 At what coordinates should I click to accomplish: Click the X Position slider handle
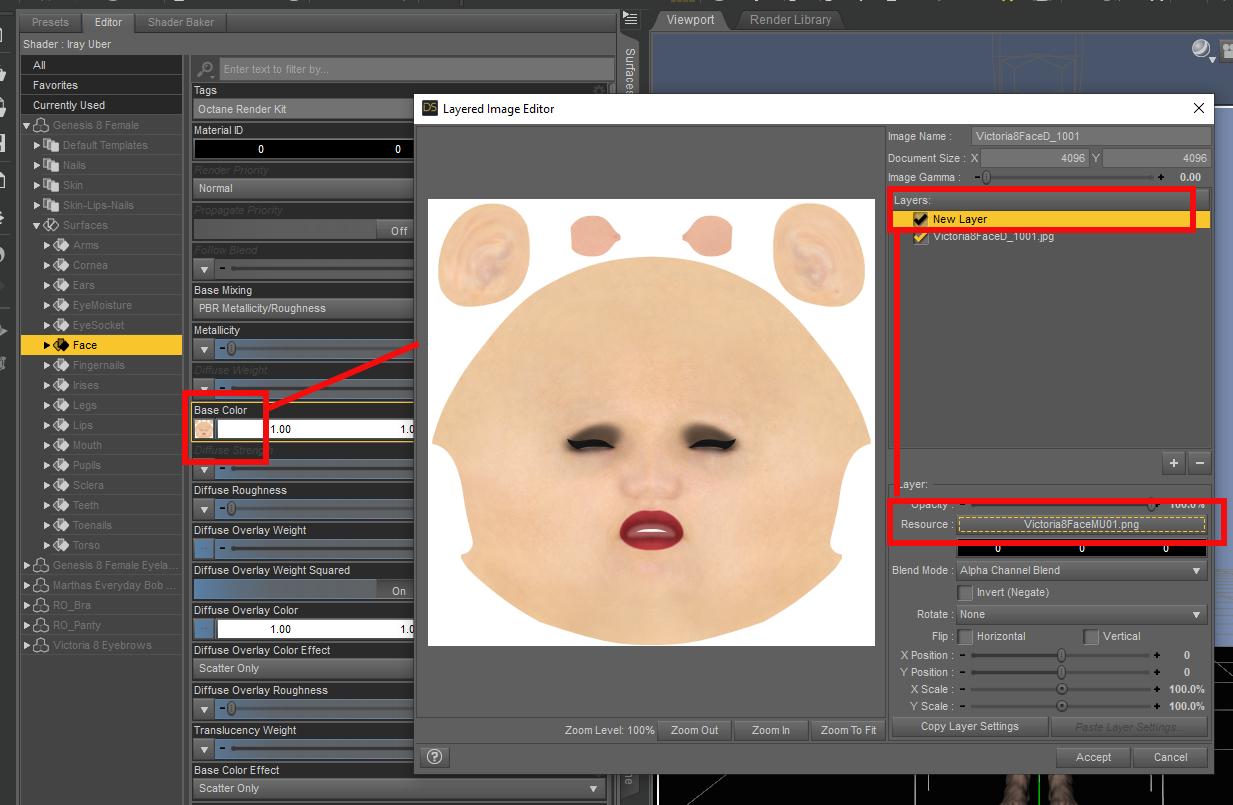click(1061, 656)
